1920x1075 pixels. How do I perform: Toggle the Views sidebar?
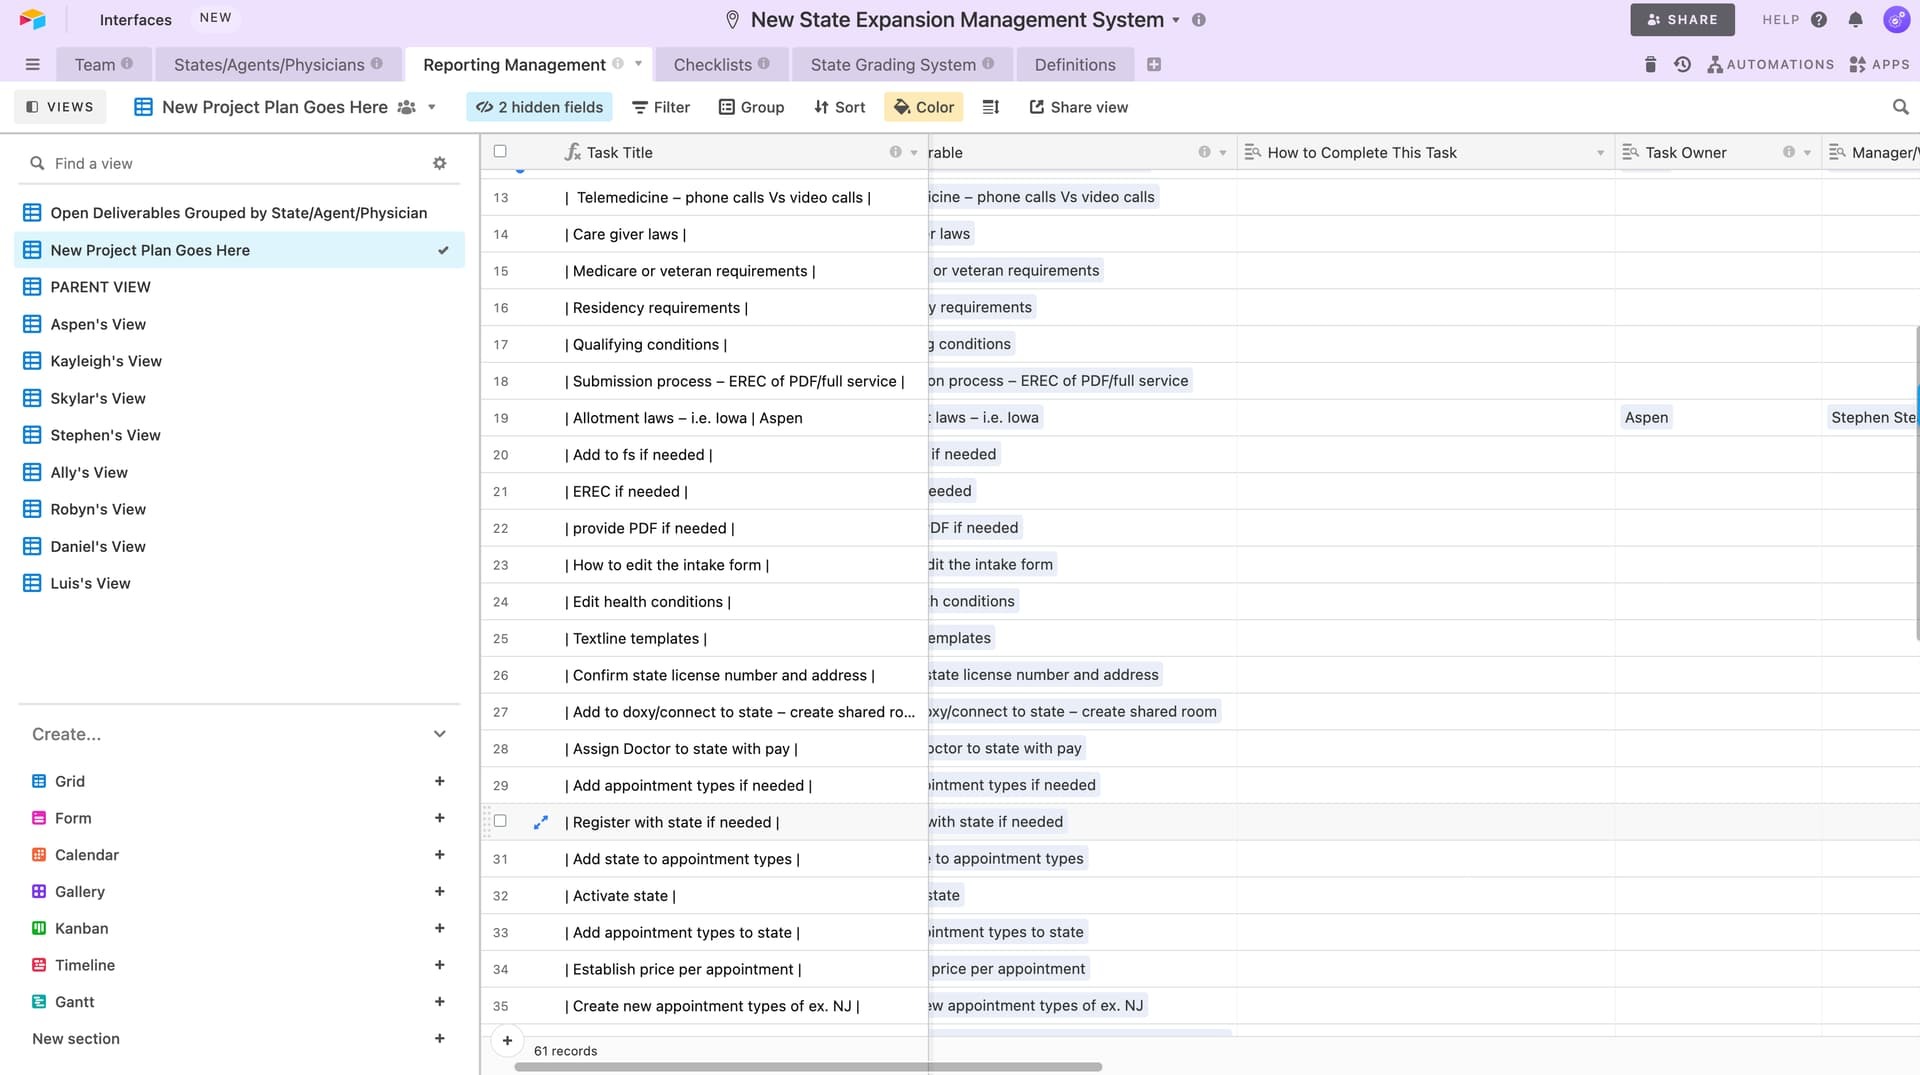pos(60,107)
